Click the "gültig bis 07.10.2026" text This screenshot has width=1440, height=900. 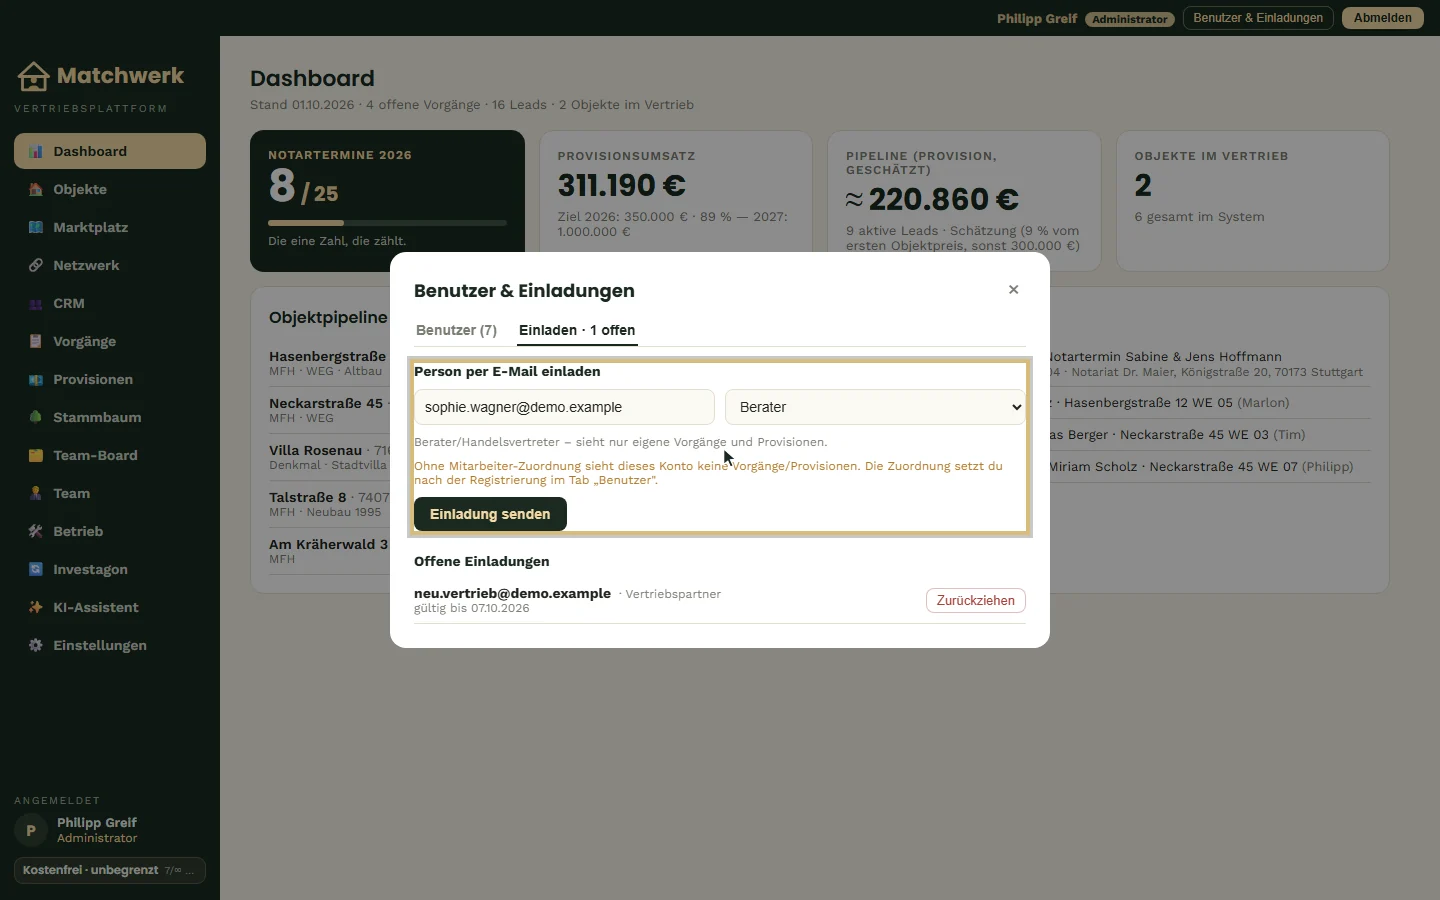472,608
